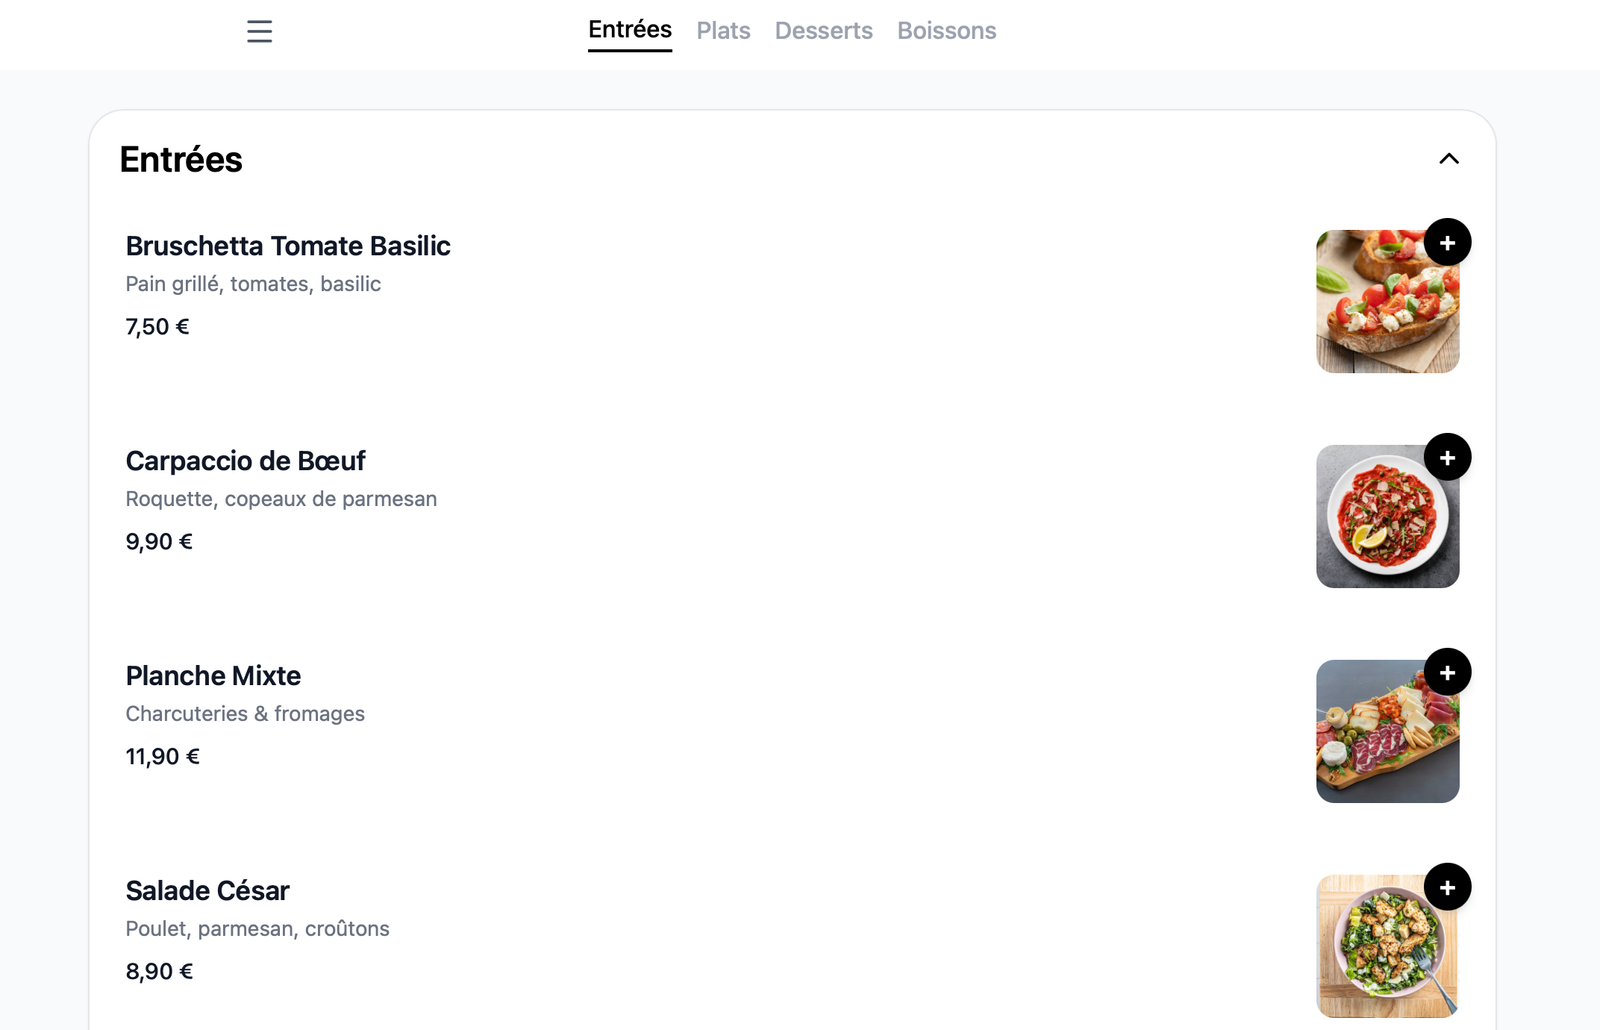The height and width of the screenshot is (1030, 1600).
Task: Click the 11,90 € price
Action: [x=162, y=757]
